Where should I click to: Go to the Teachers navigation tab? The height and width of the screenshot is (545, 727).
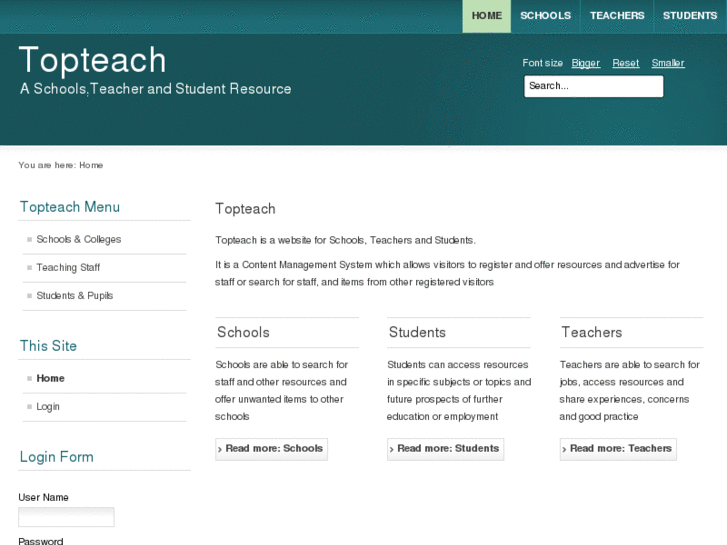[617, 16]
